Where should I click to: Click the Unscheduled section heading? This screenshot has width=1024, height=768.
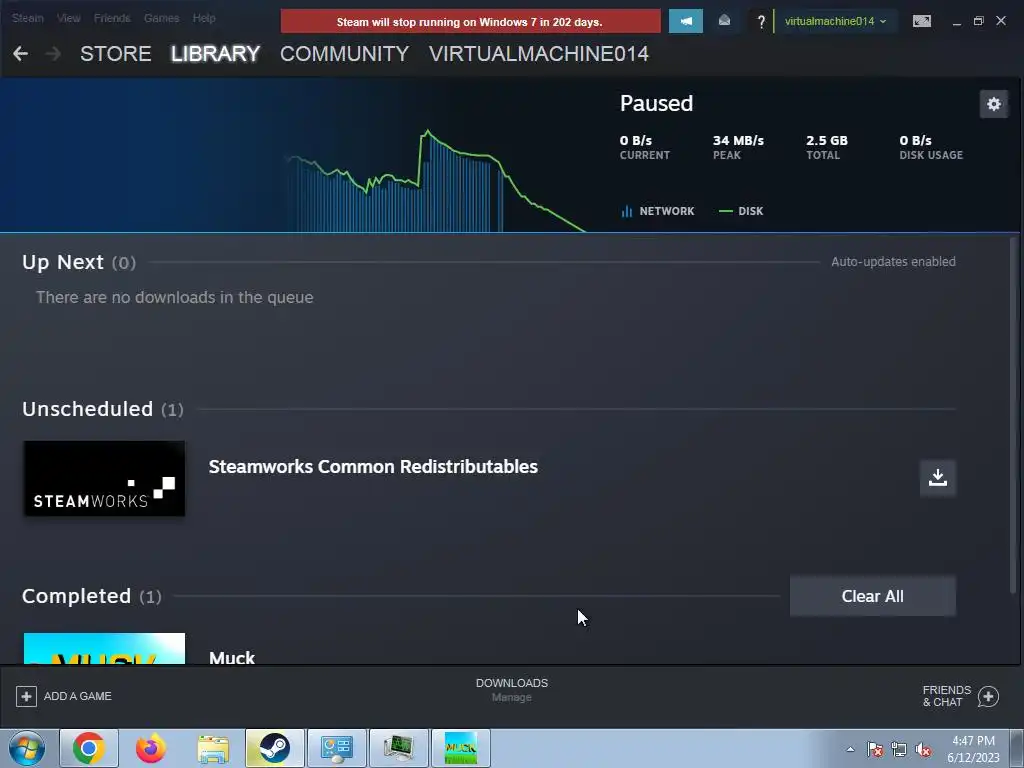pos(88,409)
